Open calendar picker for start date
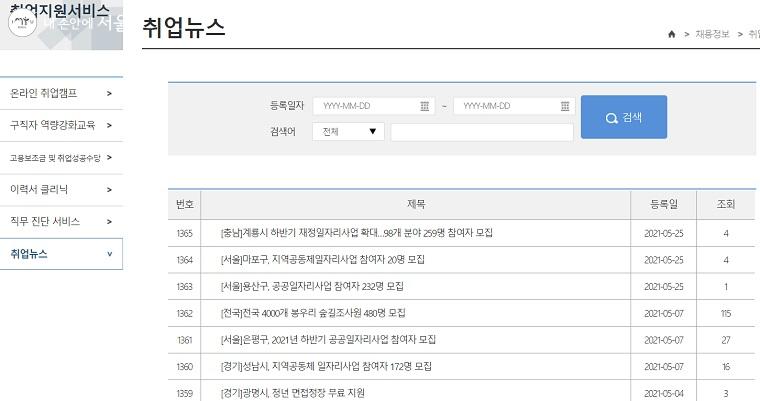This screenshot has height=401, width=760. 425,106
